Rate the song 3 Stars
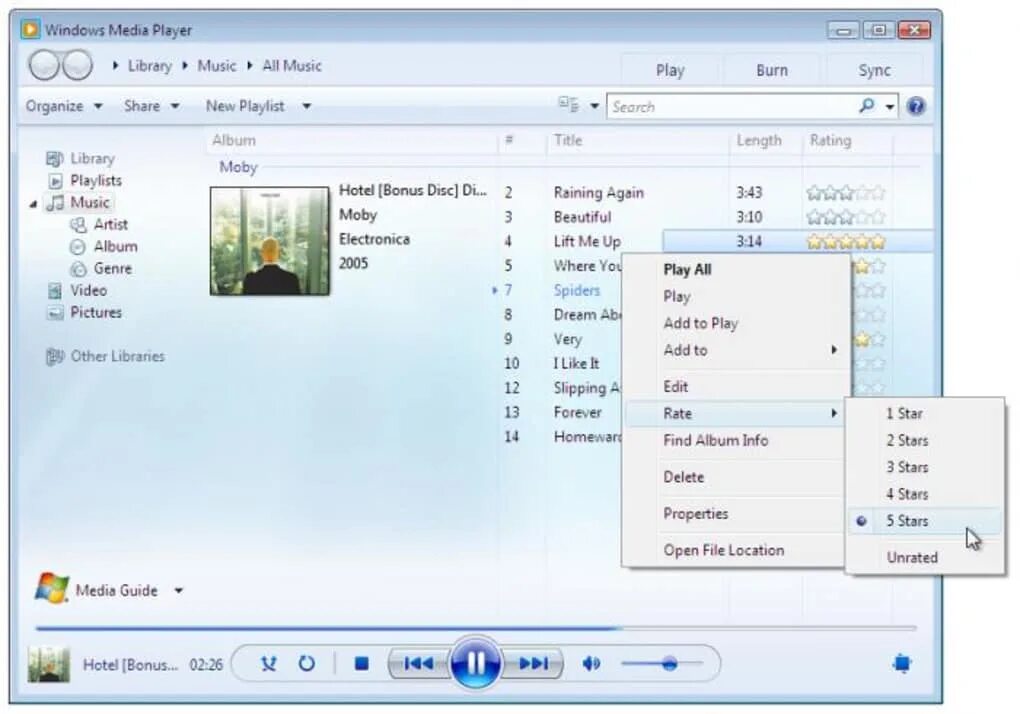This screenshot has width=1020, height=714. pos(924,467)
